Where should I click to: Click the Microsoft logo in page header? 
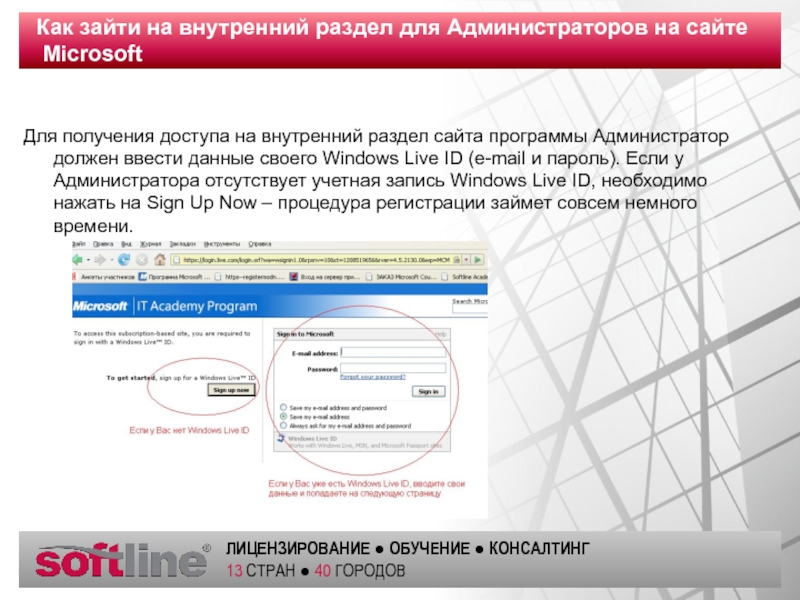tap(100, 306)
